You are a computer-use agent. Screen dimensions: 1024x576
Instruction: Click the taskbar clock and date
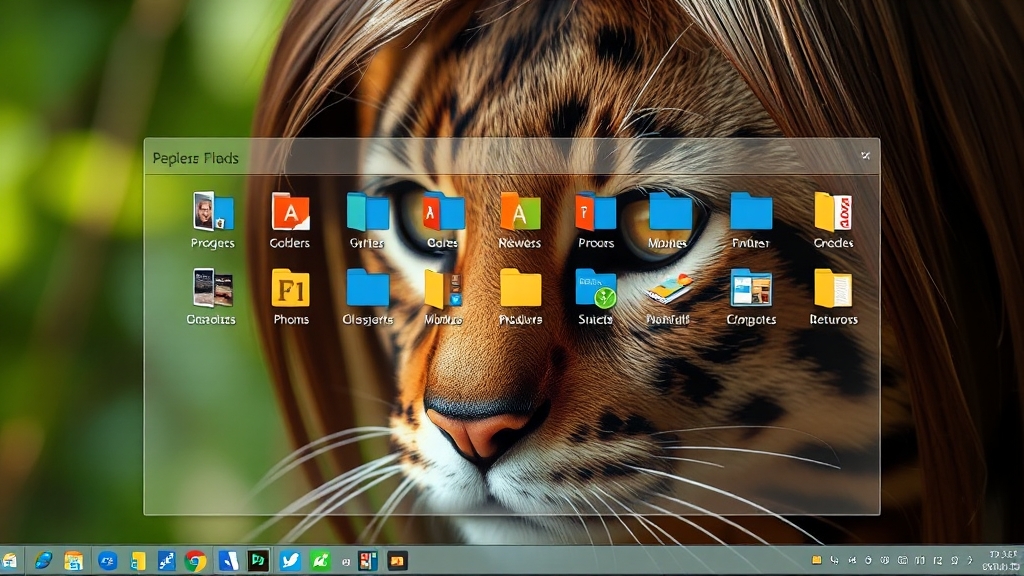[x=1002, y=560]
